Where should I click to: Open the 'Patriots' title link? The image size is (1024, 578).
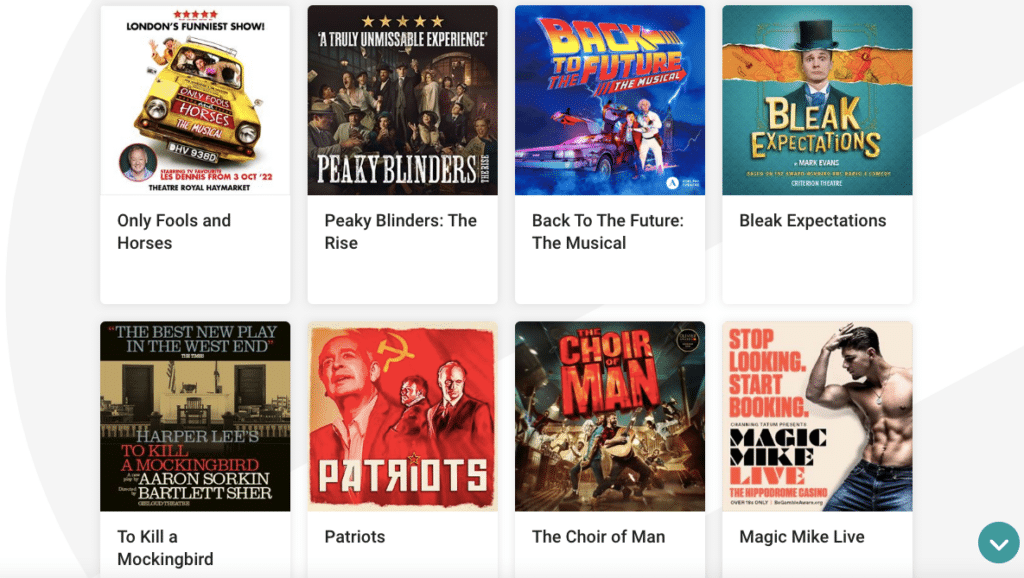coord(354,537)
